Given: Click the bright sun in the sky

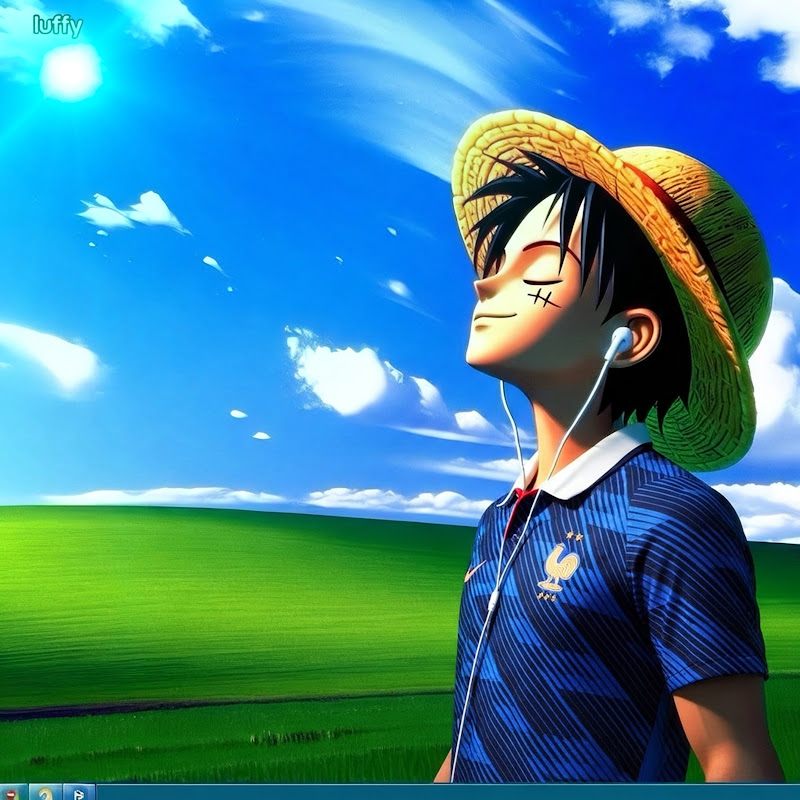Looking at the screenshot, I should [70, 72].
